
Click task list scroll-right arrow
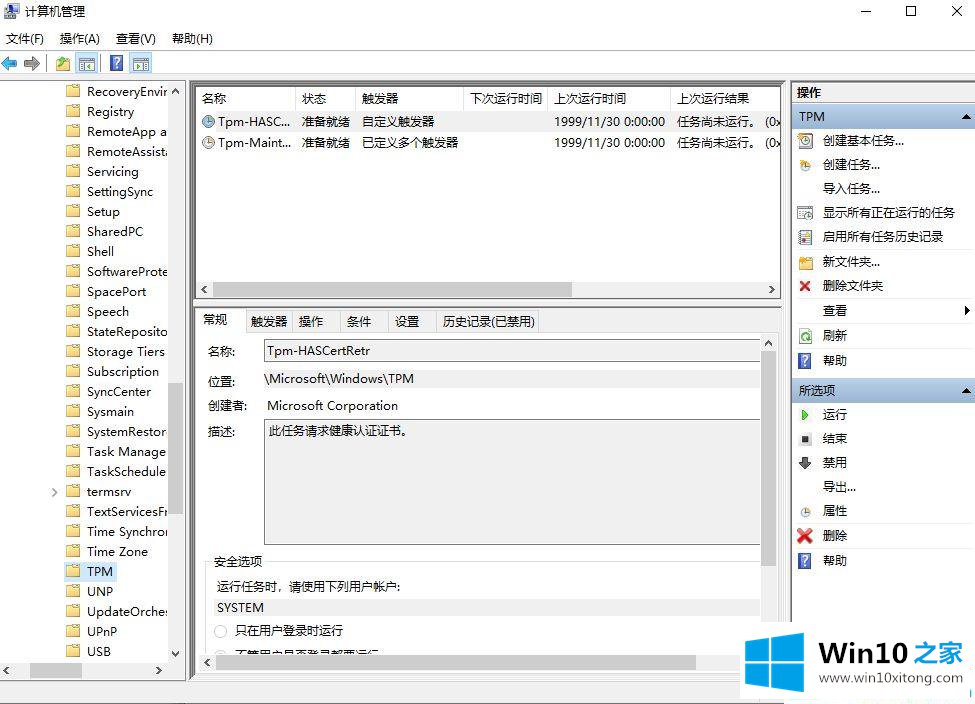click(x=772, y=290)
